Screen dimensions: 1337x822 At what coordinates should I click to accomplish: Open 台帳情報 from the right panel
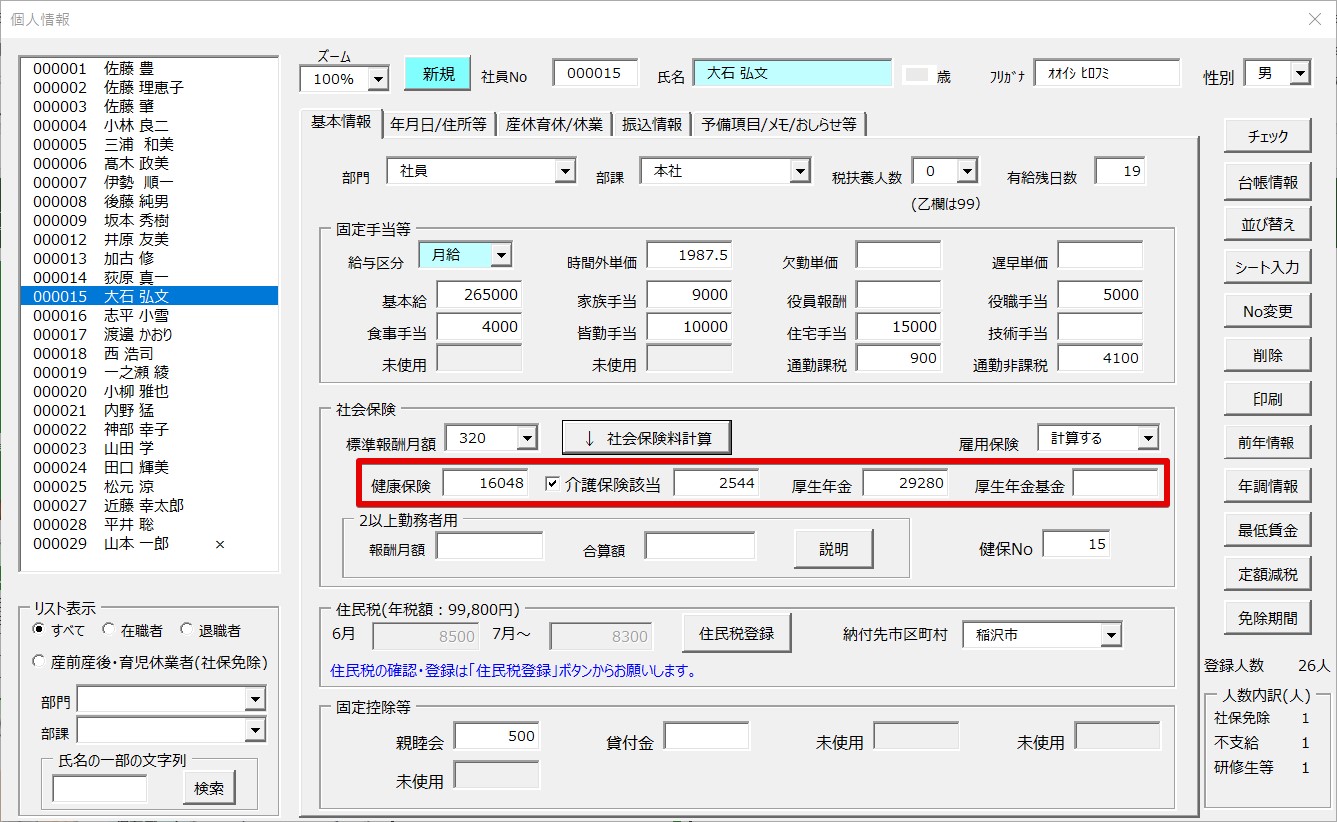coord(1267,182)
